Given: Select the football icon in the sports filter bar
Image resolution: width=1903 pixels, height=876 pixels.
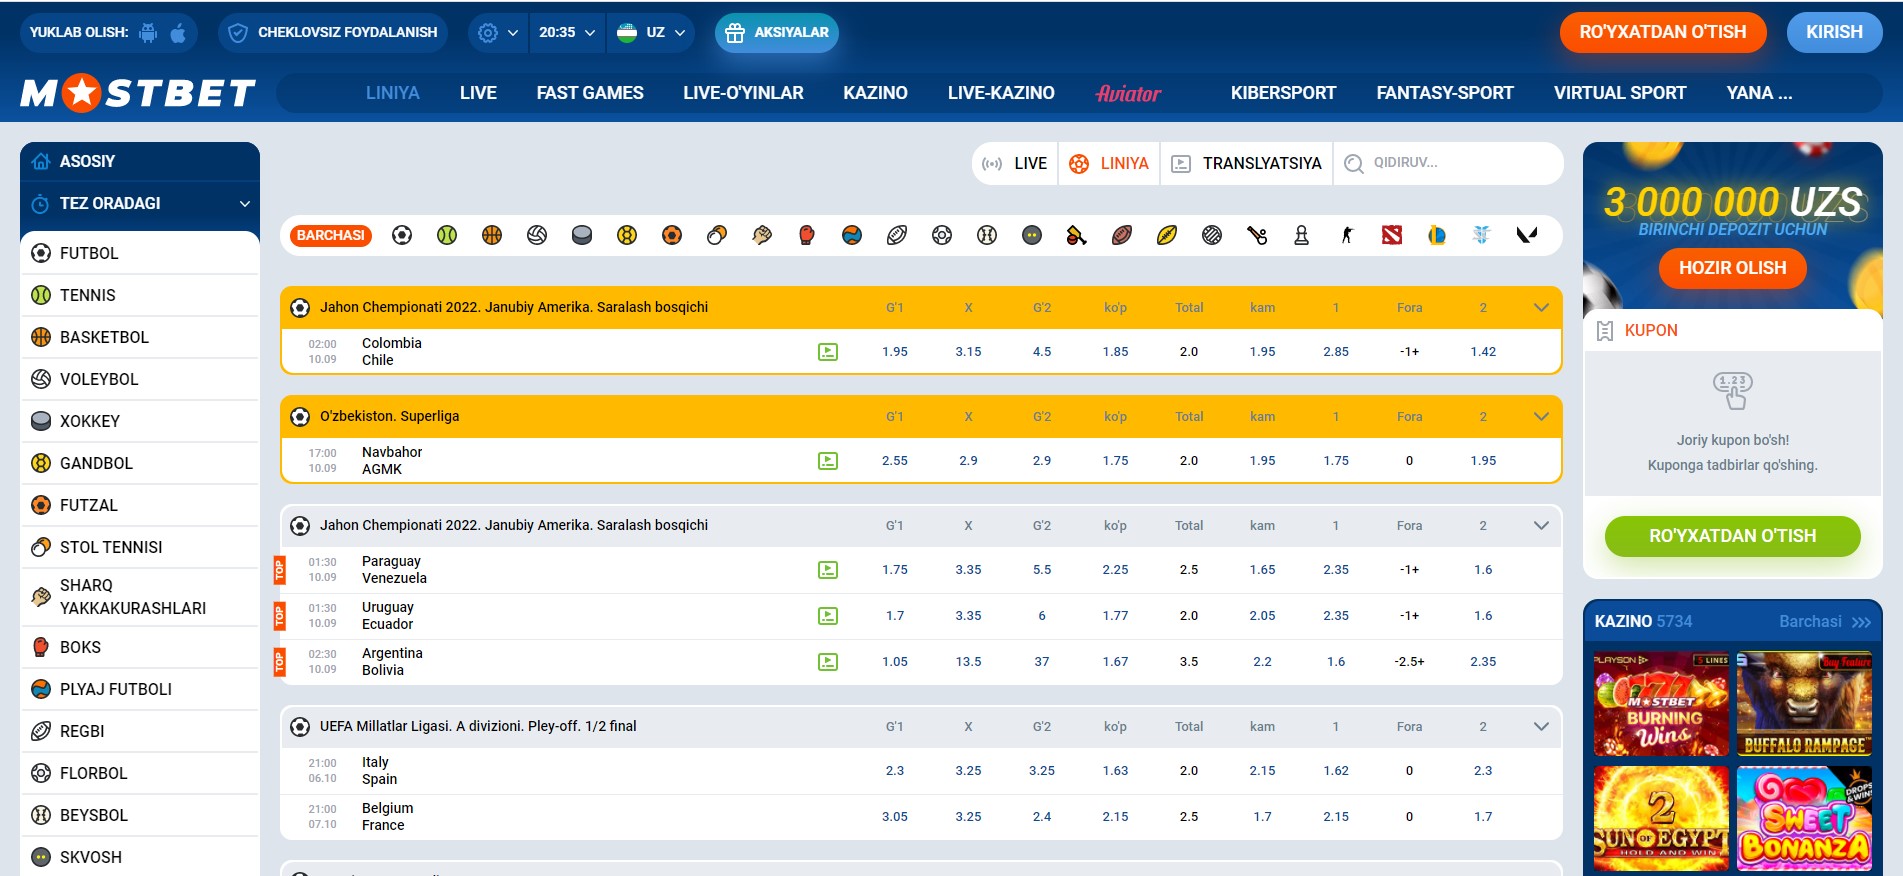Looking at the screenshot, I should (402, 235).
